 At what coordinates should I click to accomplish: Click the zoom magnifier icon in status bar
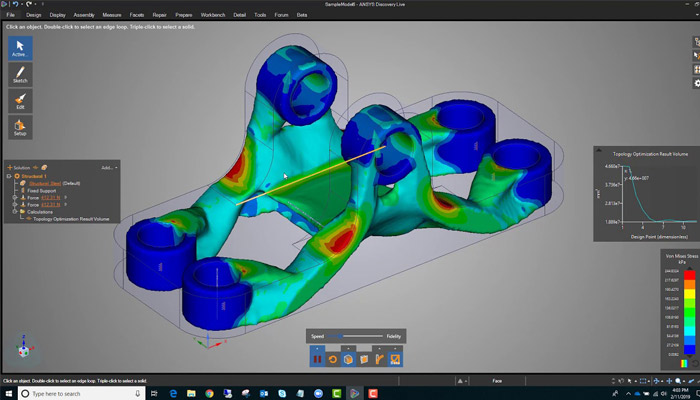pyautogui.click(x=679, y=381)
